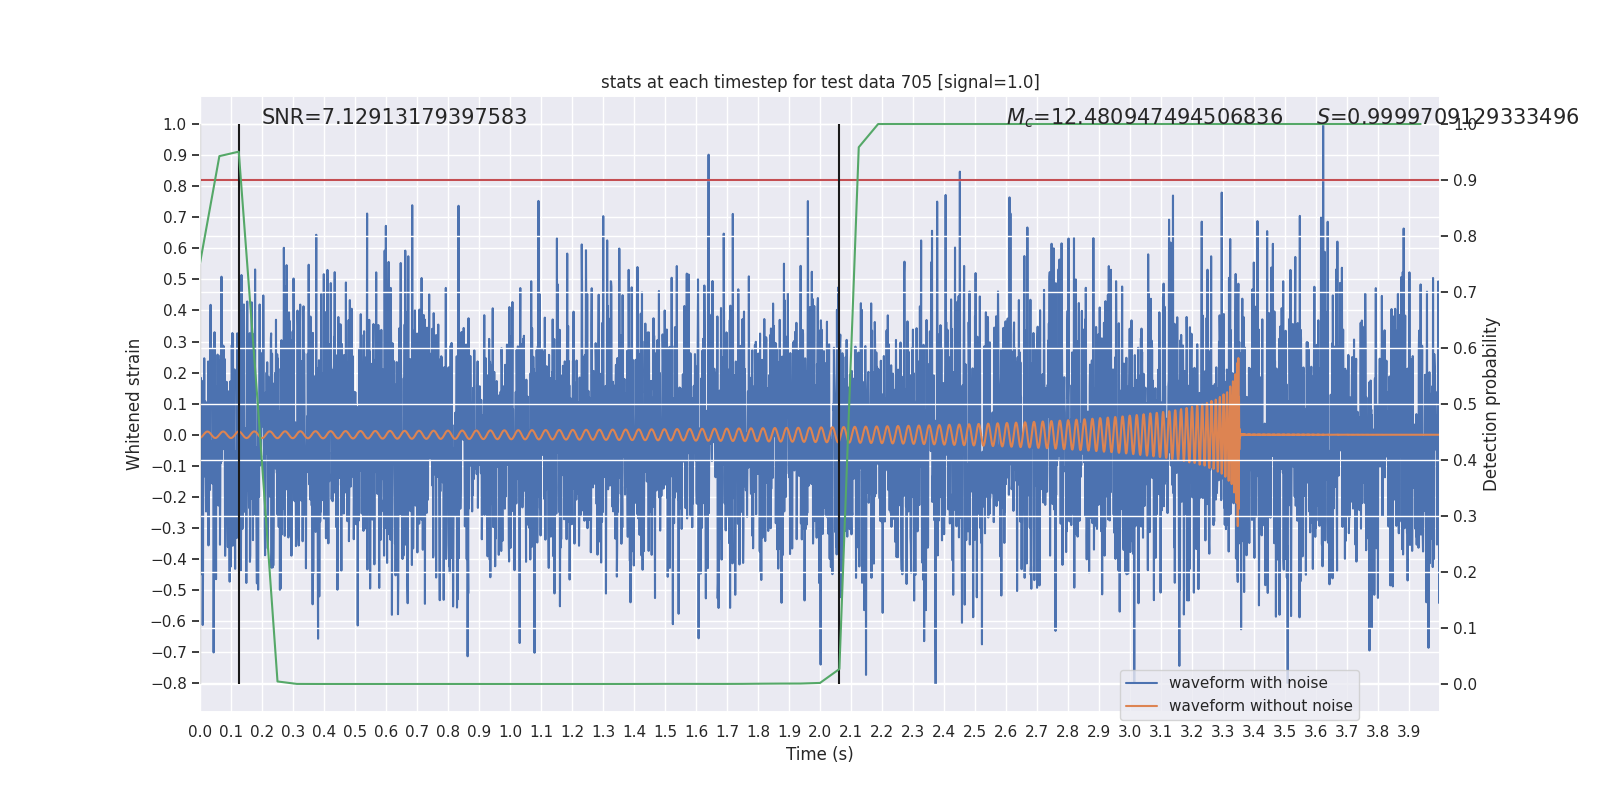Click "waveform without noise" legend entry text

coord(1260,706)
